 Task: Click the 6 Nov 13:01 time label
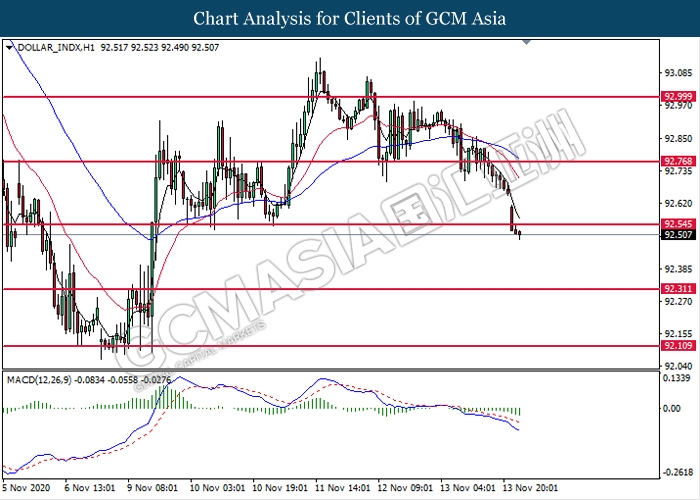[x=90, y=488]
